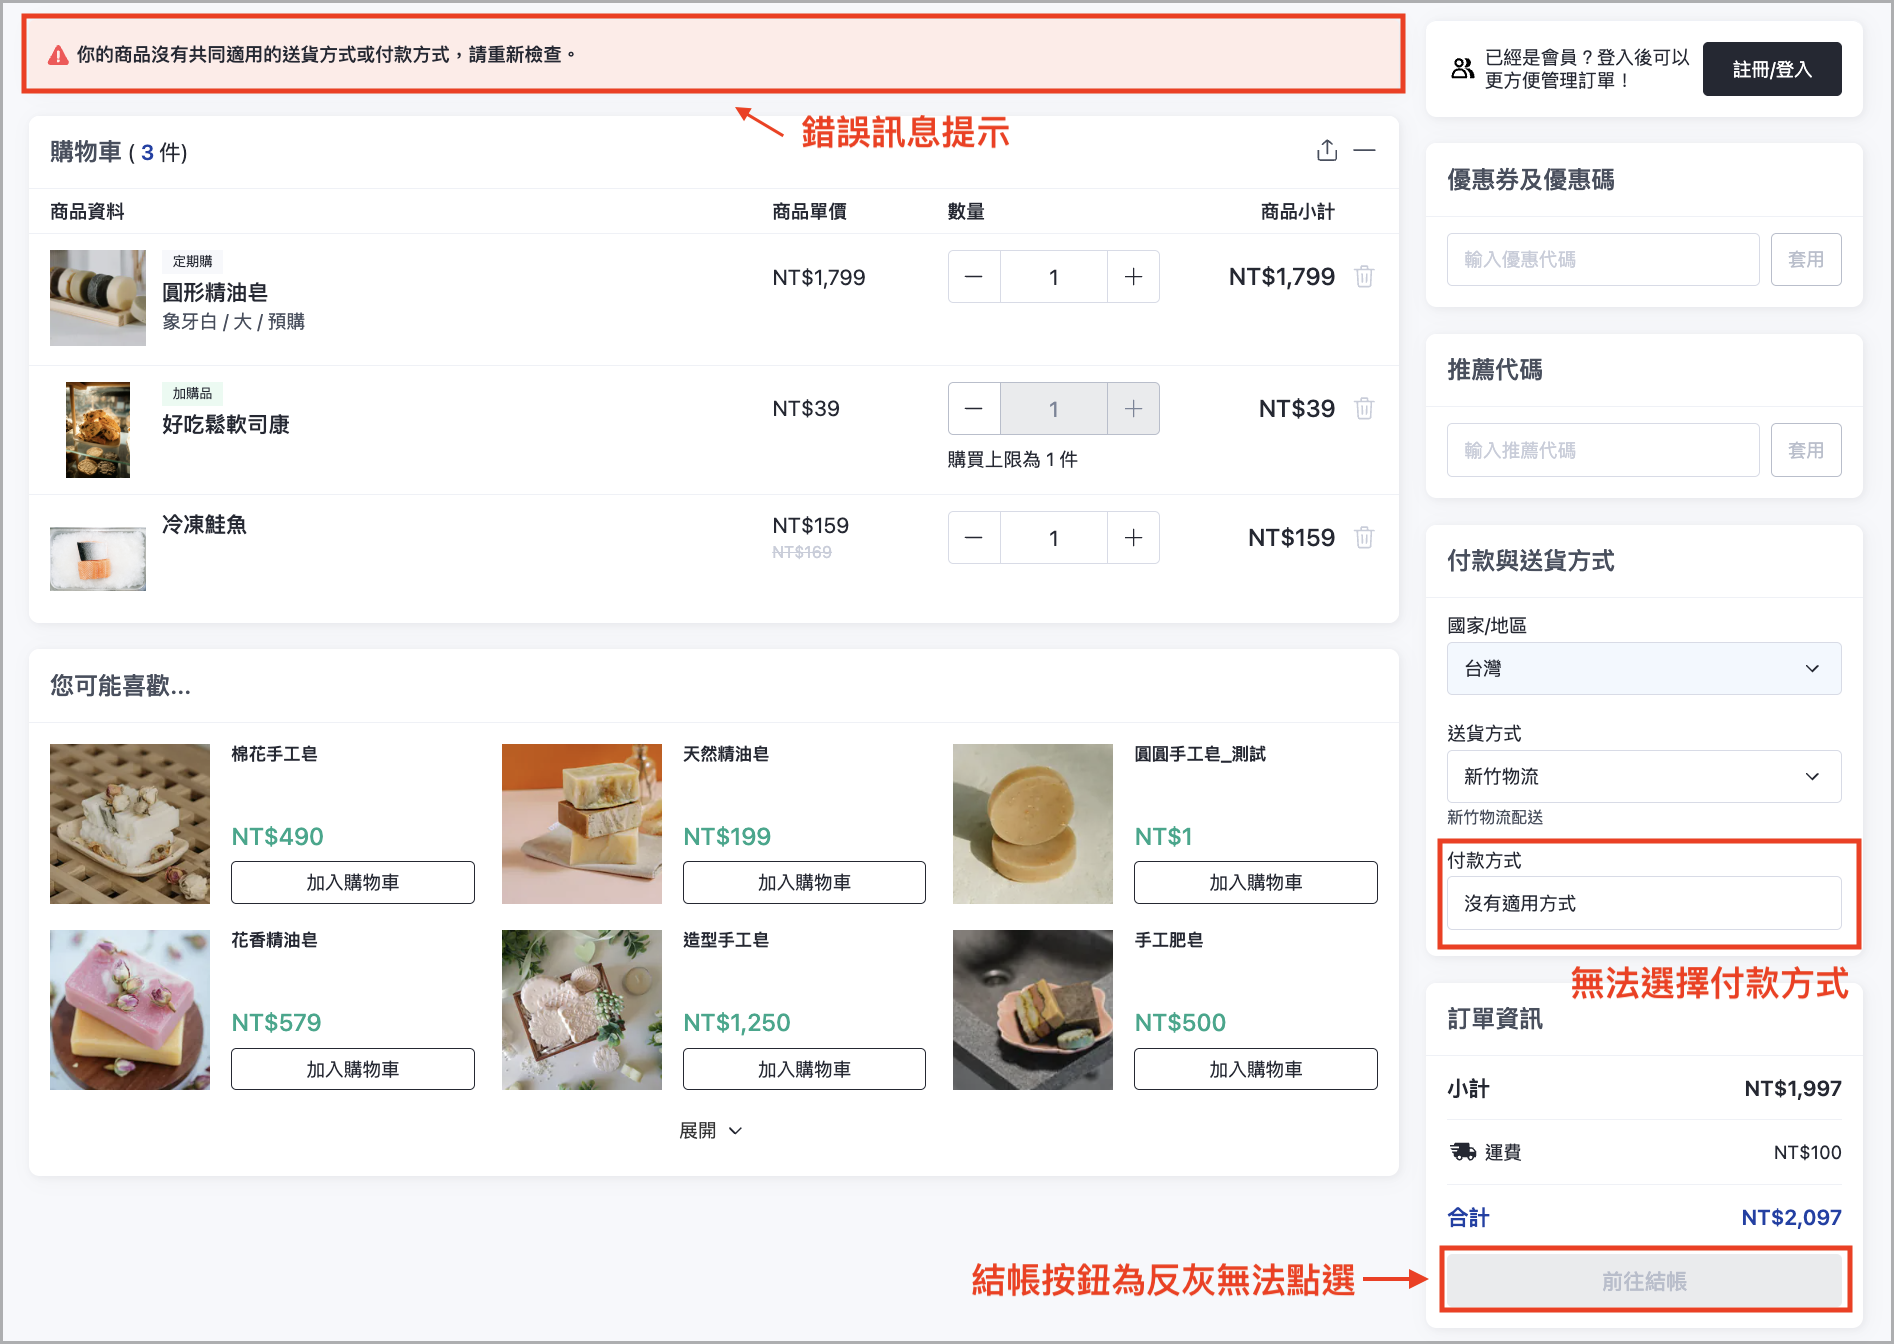The width and height of the screenshot is (1894, 1344).
Task: Click the 好吃鬆軟司康 product name
Action: click(226, 424)
